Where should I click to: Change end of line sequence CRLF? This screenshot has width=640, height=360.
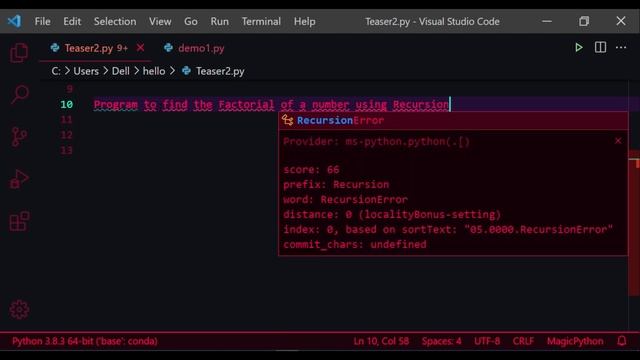click(x=523, y=341)
